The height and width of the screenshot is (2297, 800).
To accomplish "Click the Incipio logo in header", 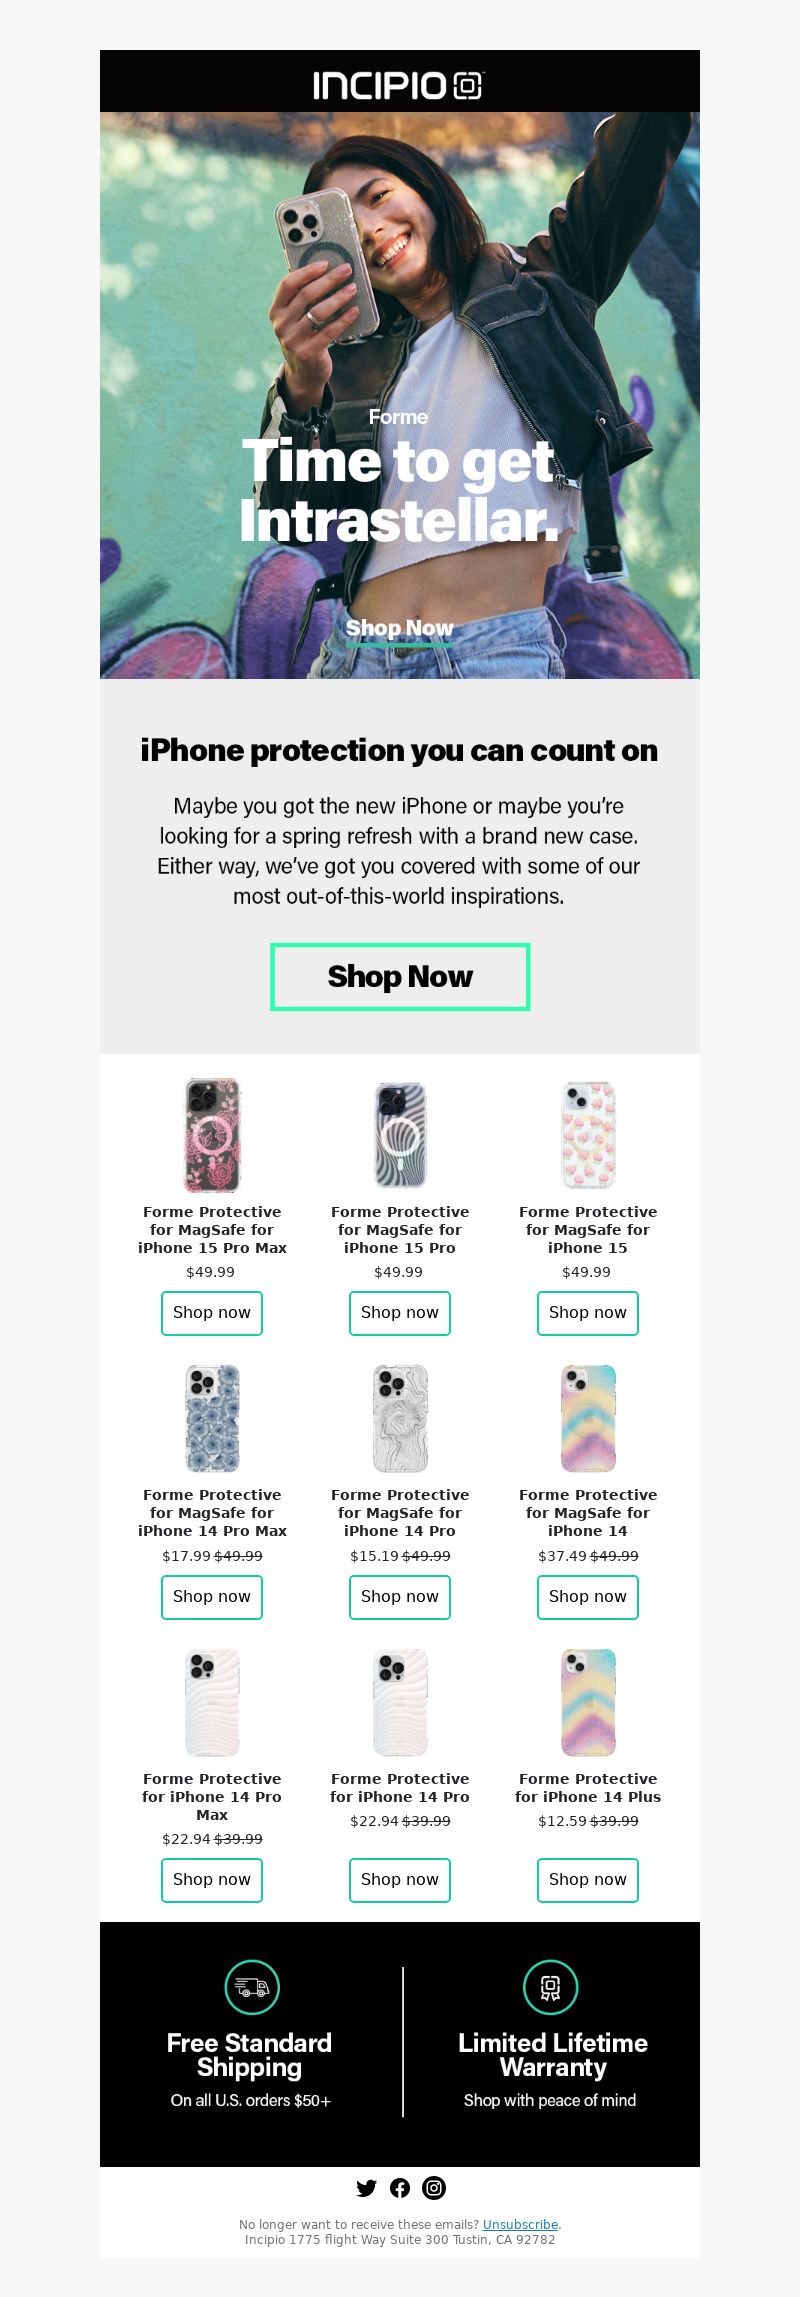I will pyautogui.click(x=398, y=85).
